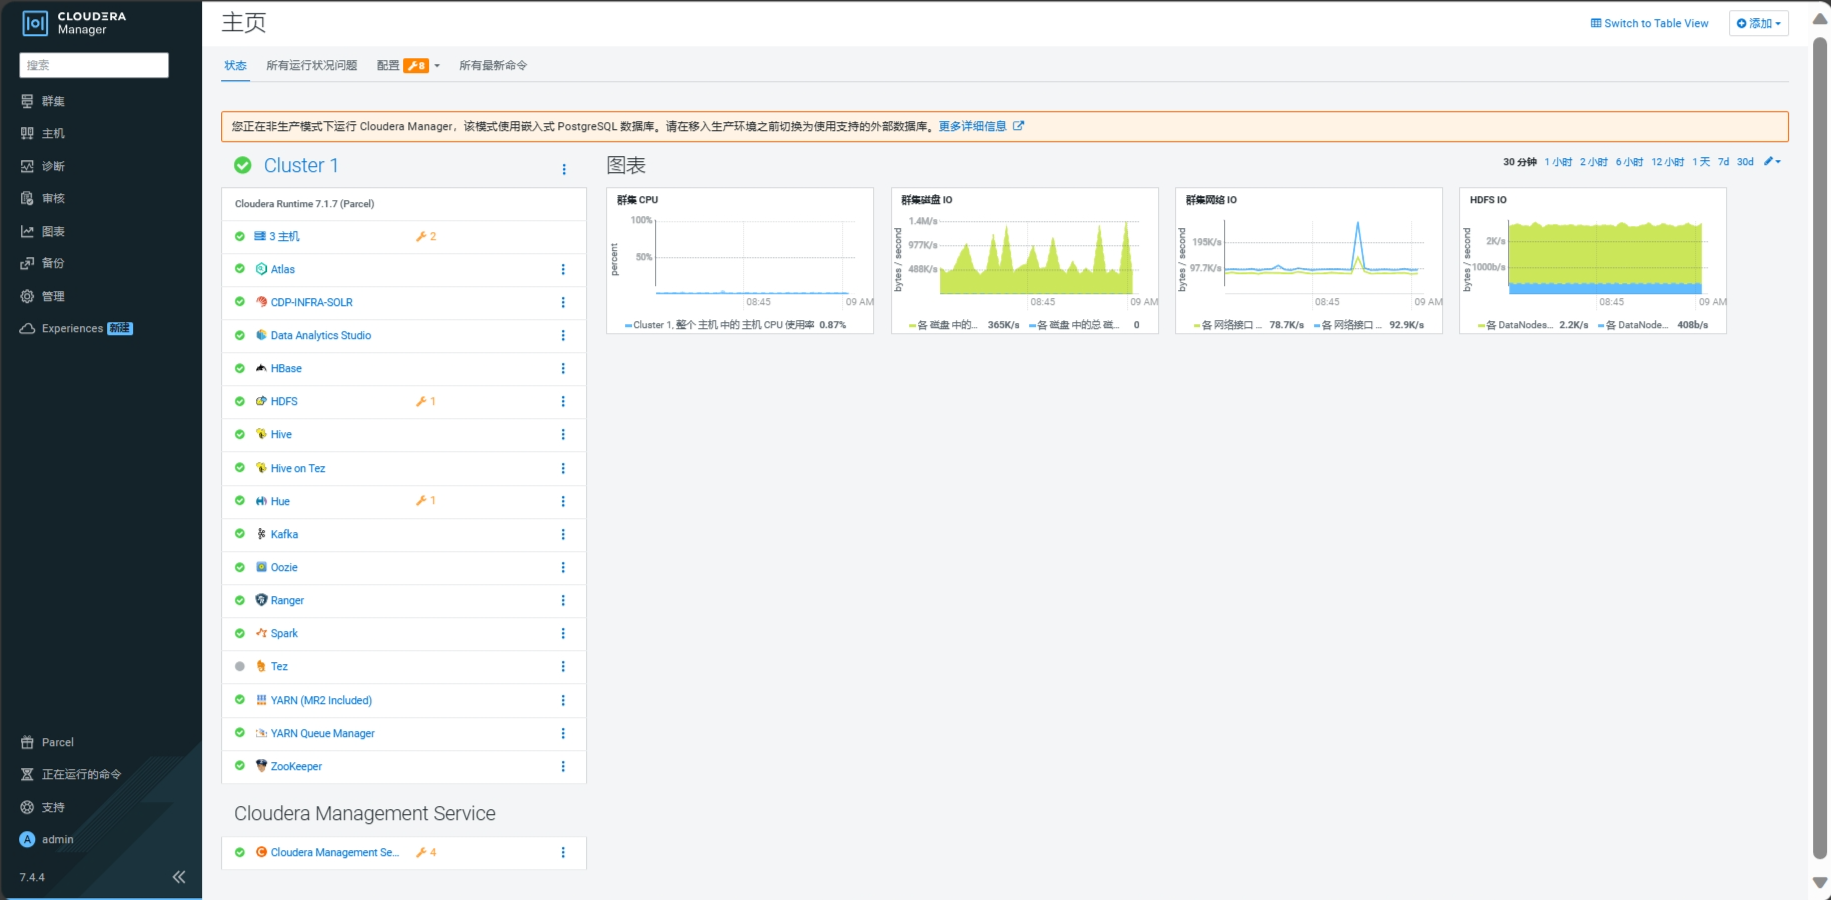Switch to 所有最新命令 tab
This screenshot has height=900, width=1831.
tap(493, 65)
